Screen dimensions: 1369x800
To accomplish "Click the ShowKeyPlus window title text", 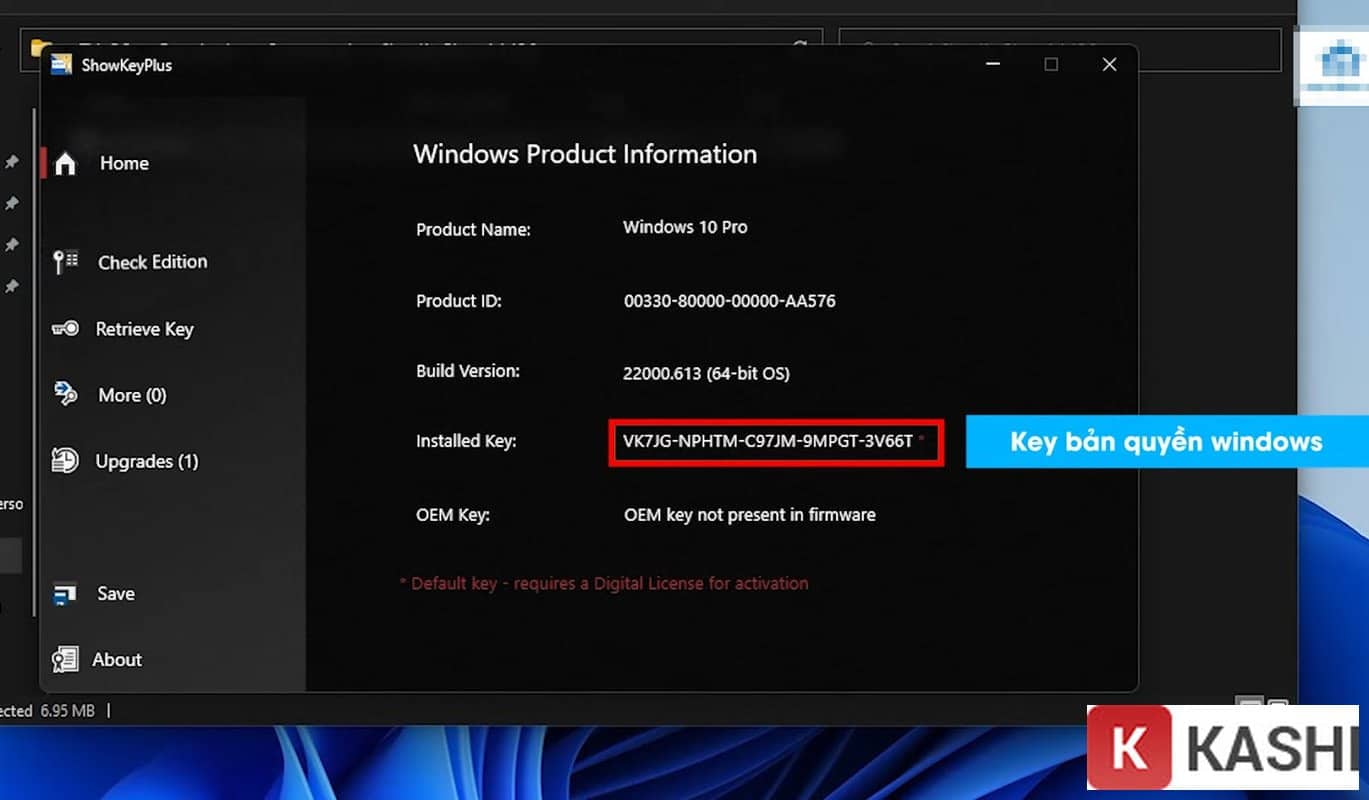I will pyautogui.click(x=127, y=66).
